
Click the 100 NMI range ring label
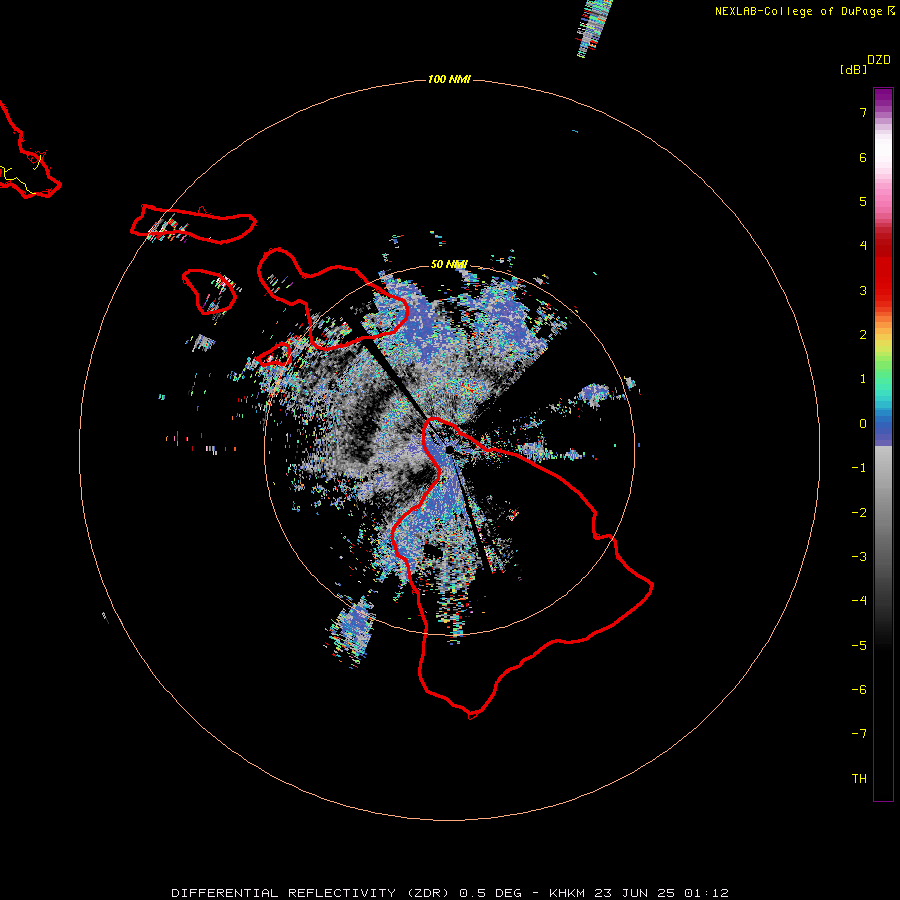pos(449,79)
